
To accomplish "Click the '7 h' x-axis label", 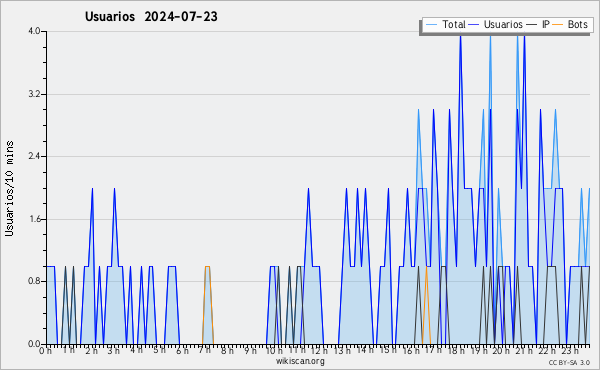I will 205,350.
